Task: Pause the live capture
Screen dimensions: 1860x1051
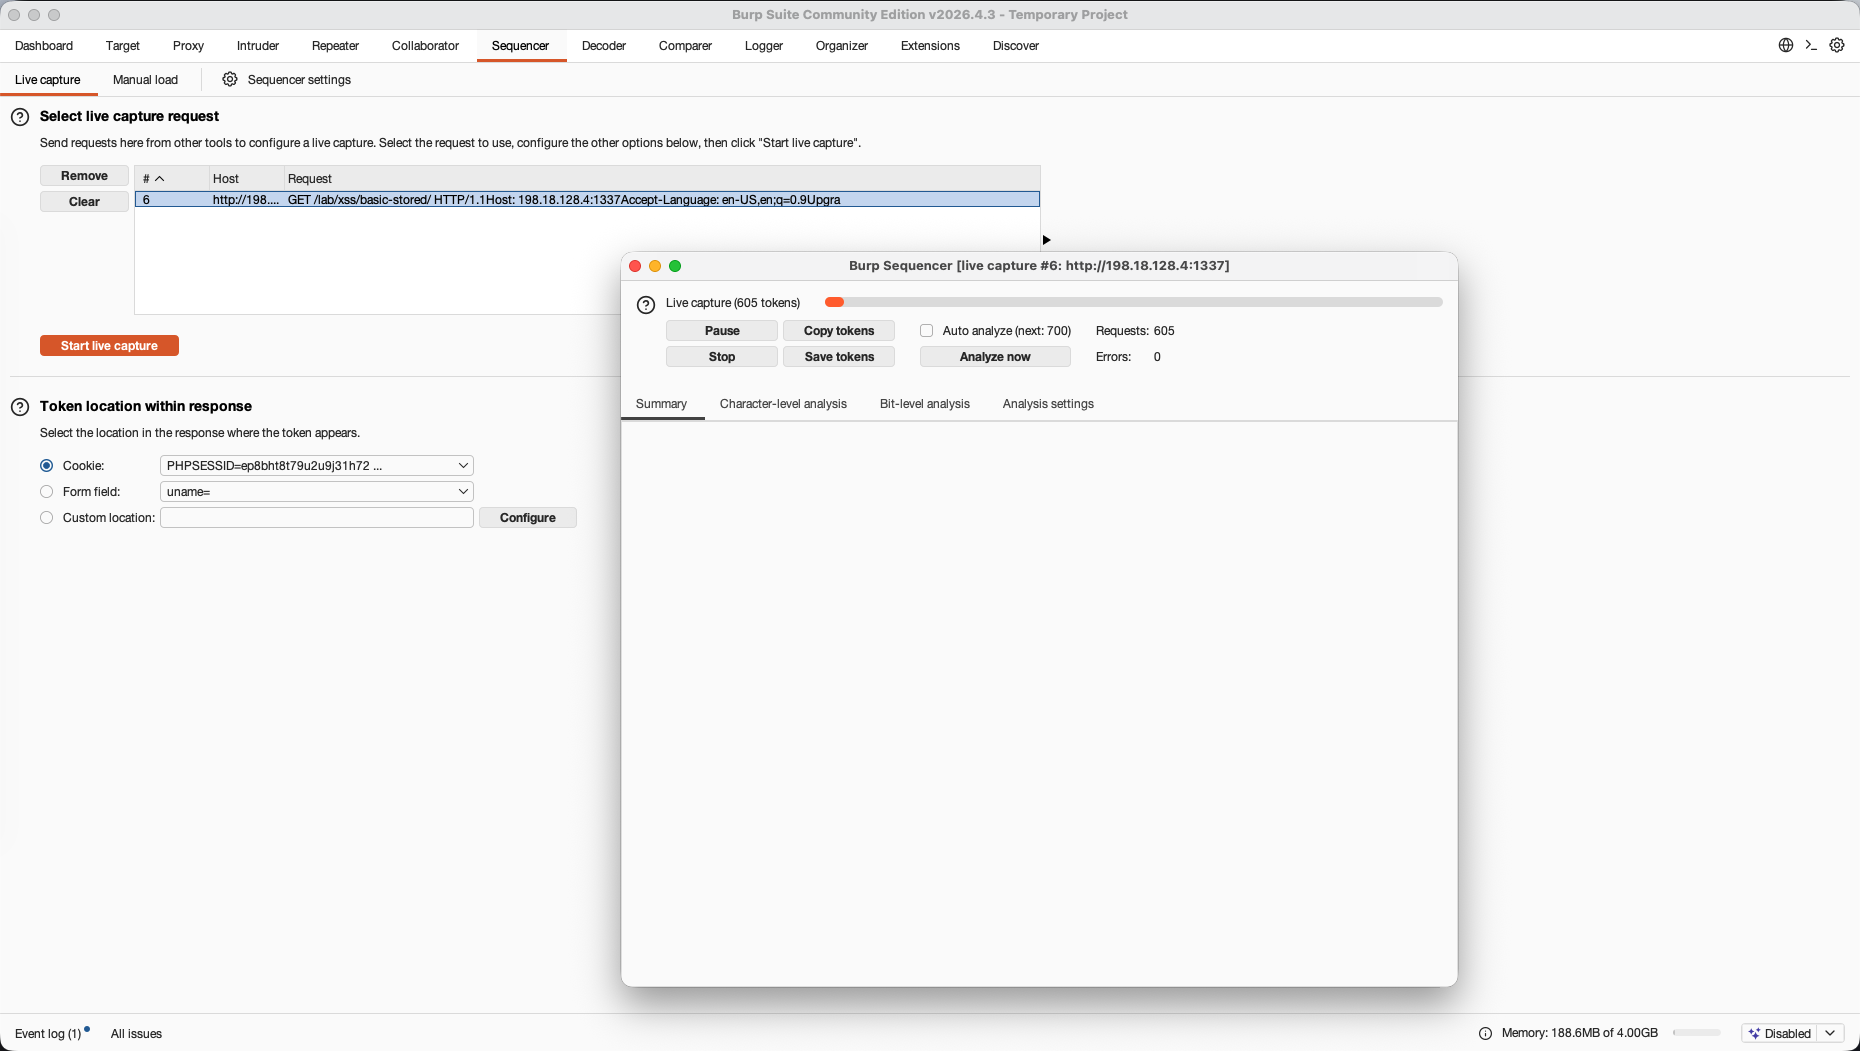Action: pos(722,330)
